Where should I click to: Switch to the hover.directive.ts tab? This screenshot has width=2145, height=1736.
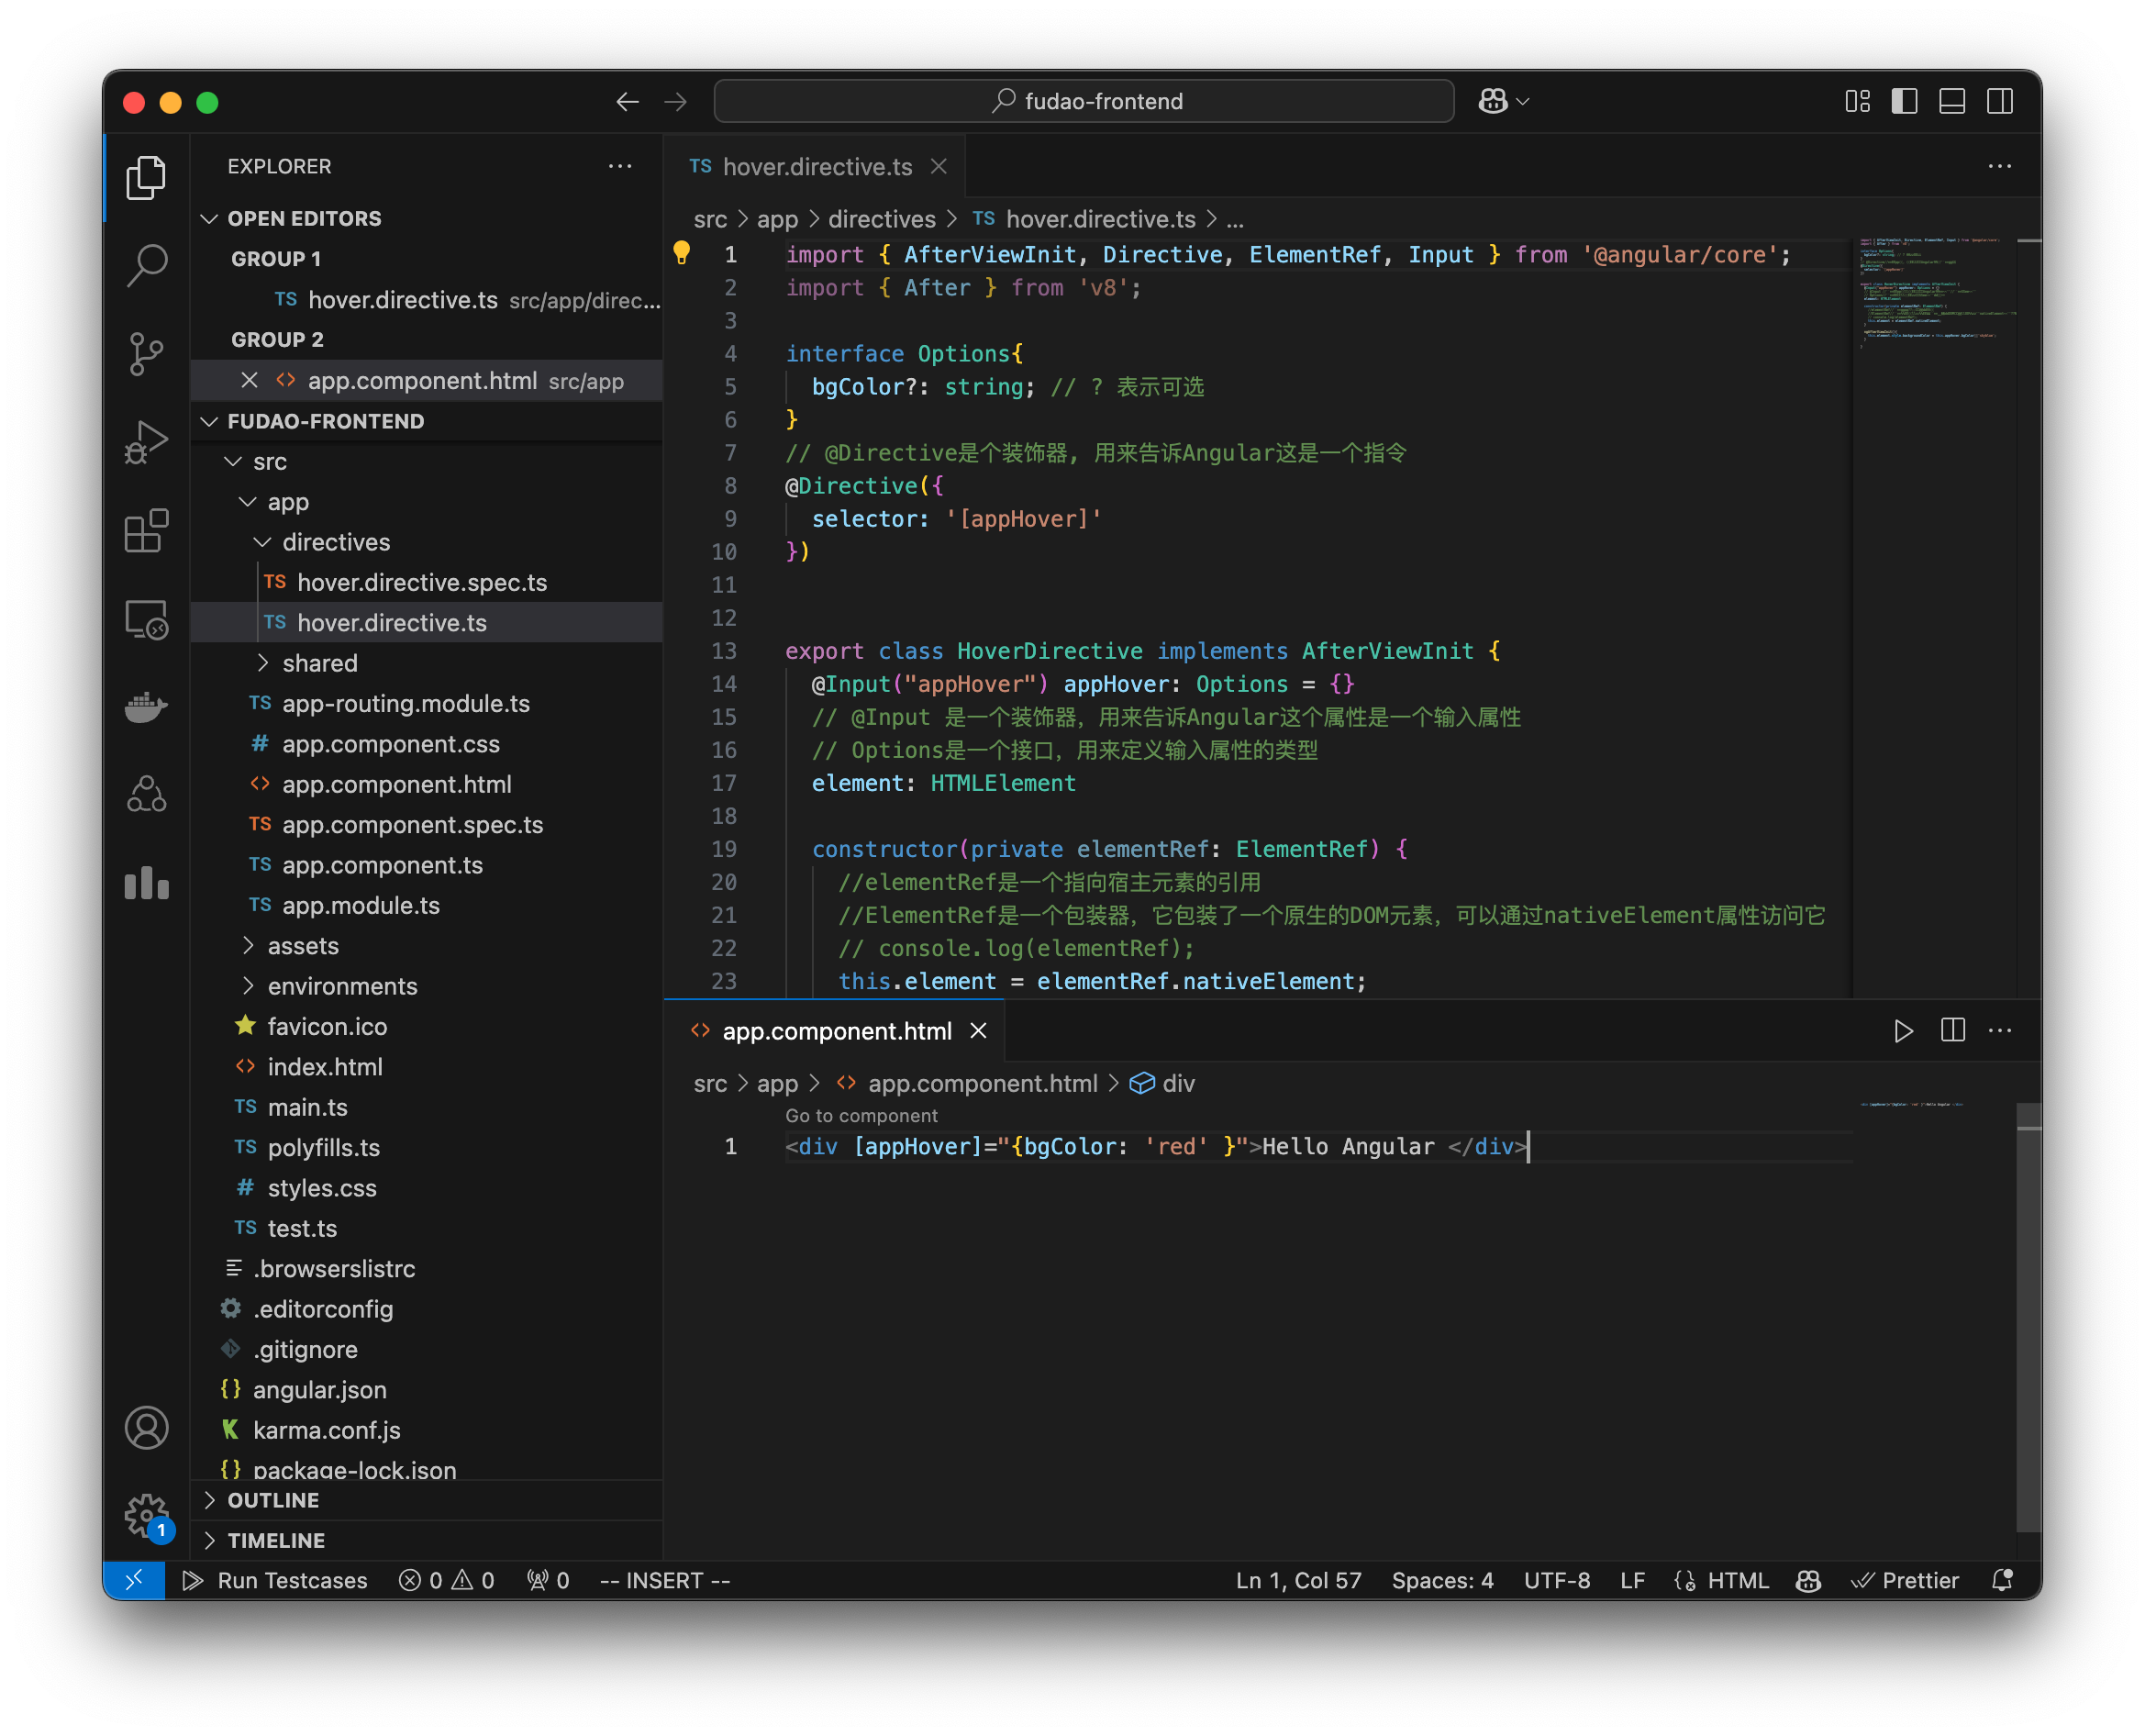[817, 166]
